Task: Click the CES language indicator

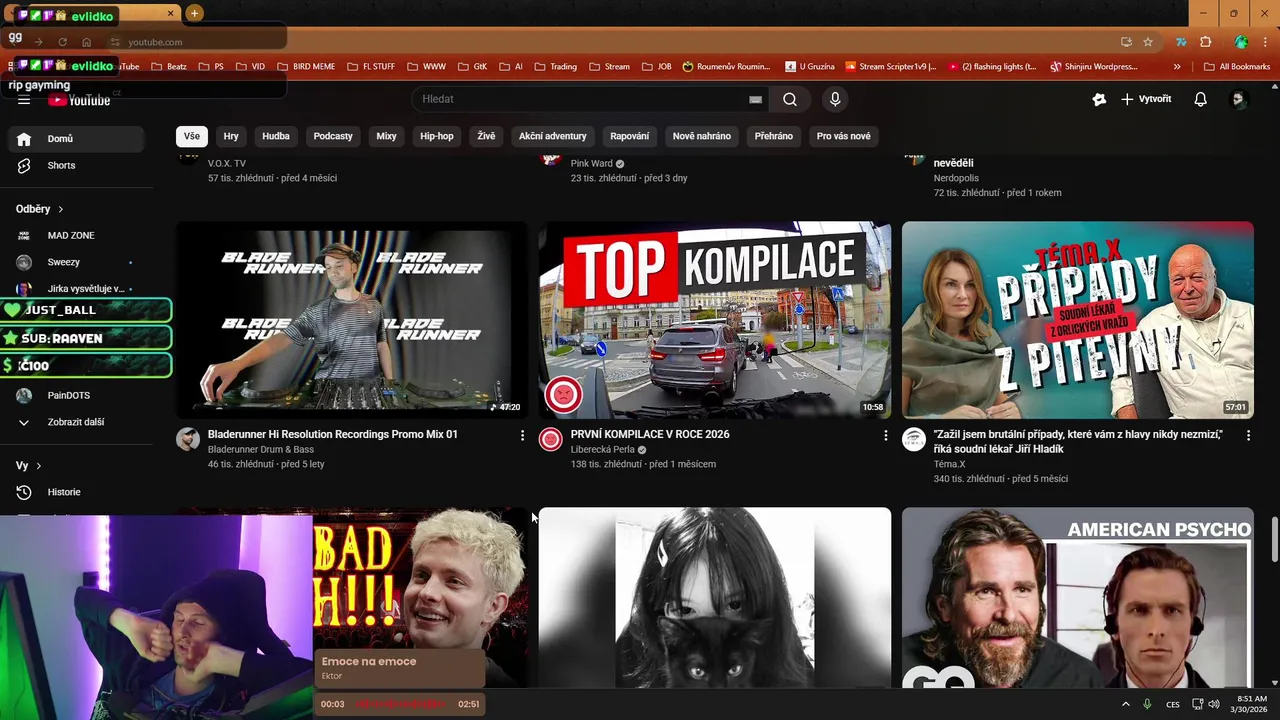Action: (1173, 704)
